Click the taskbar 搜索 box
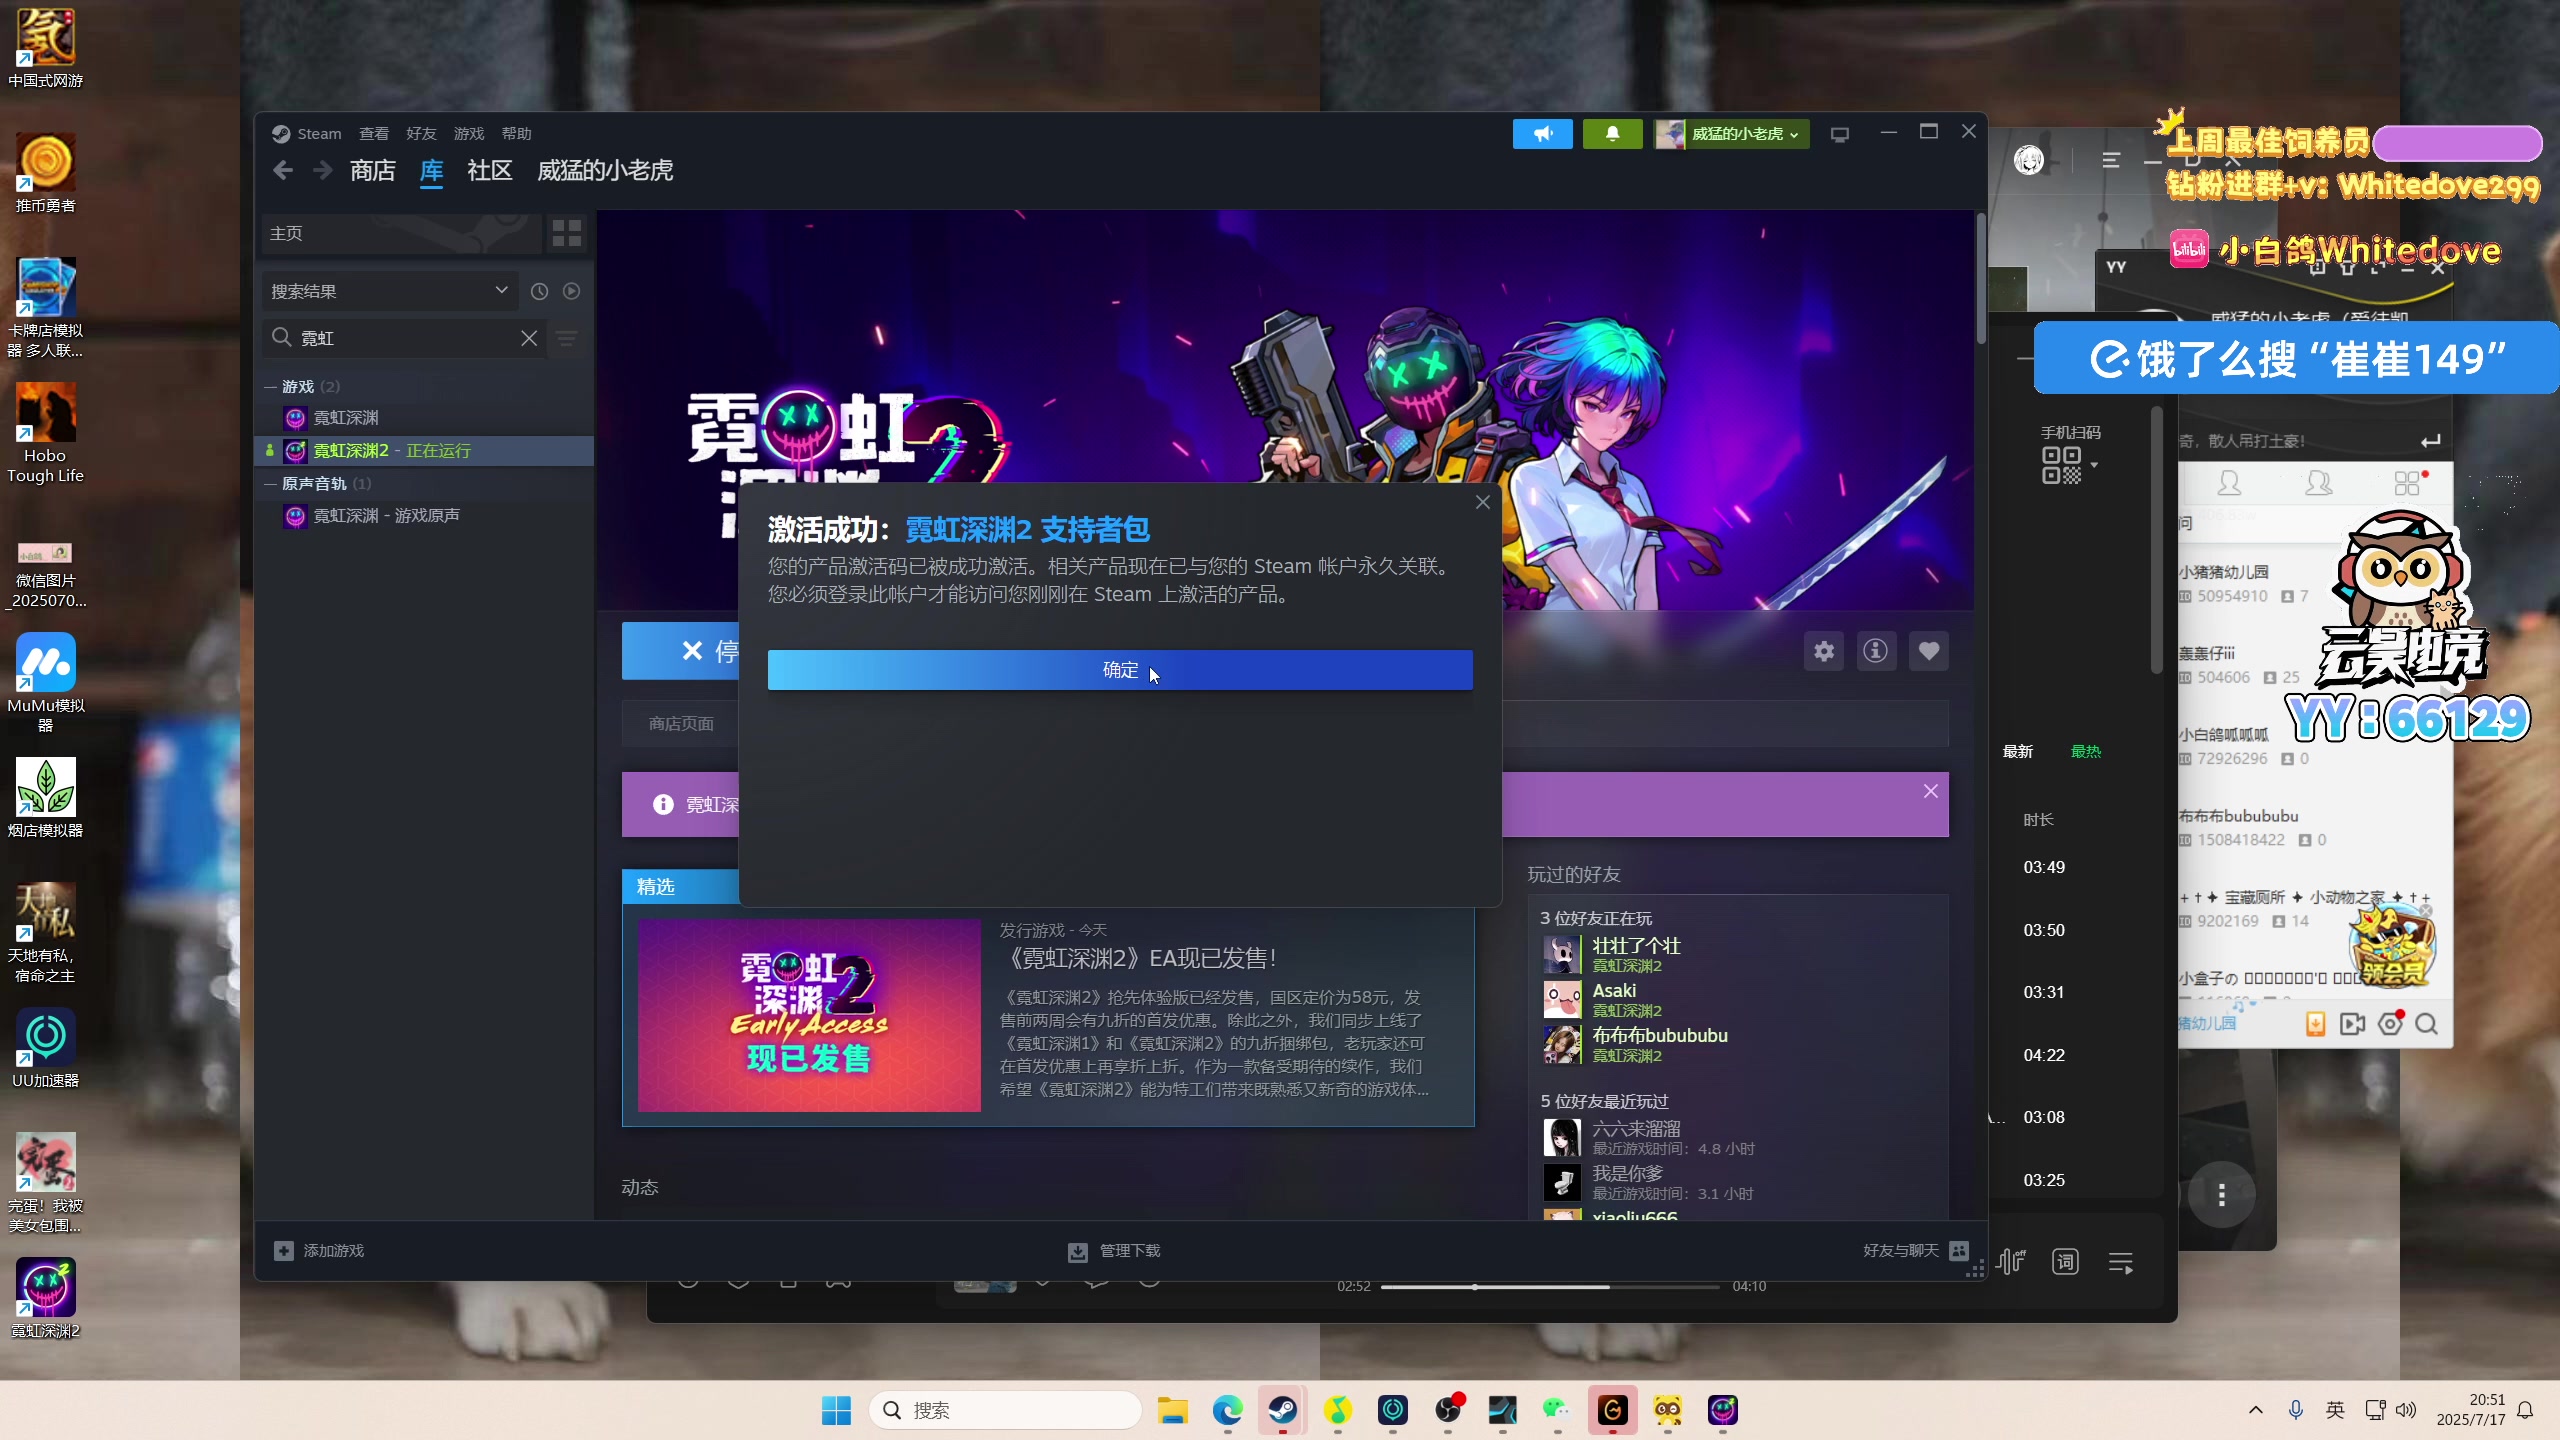The height and width of the screenshot is (1440, 2560). pyautogui.click(x=1004, y=1411)
